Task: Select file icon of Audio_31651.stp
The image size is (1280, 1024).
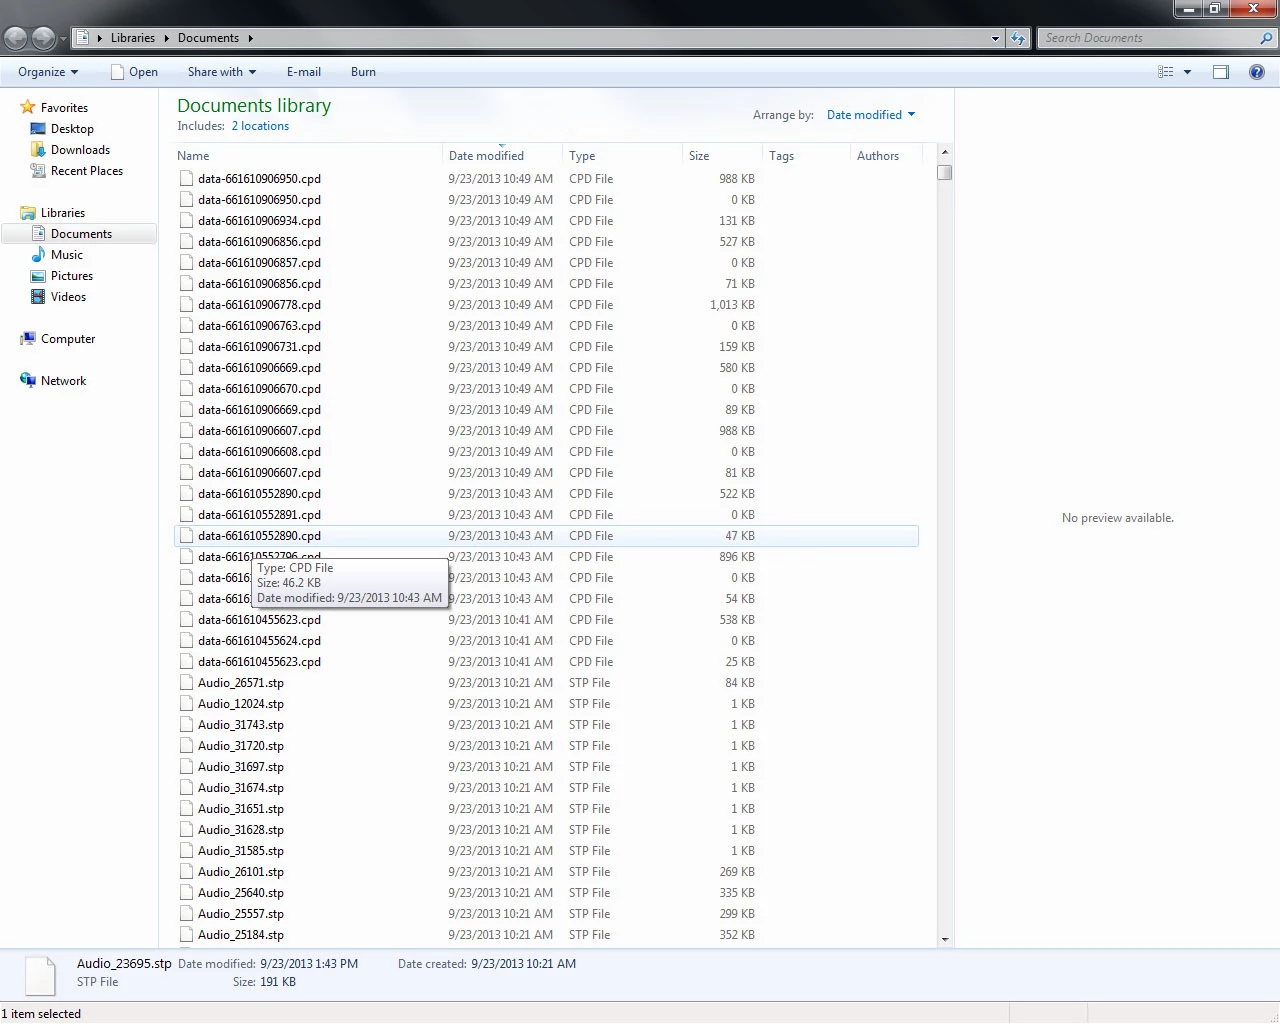Action: [x=186, y=809]
